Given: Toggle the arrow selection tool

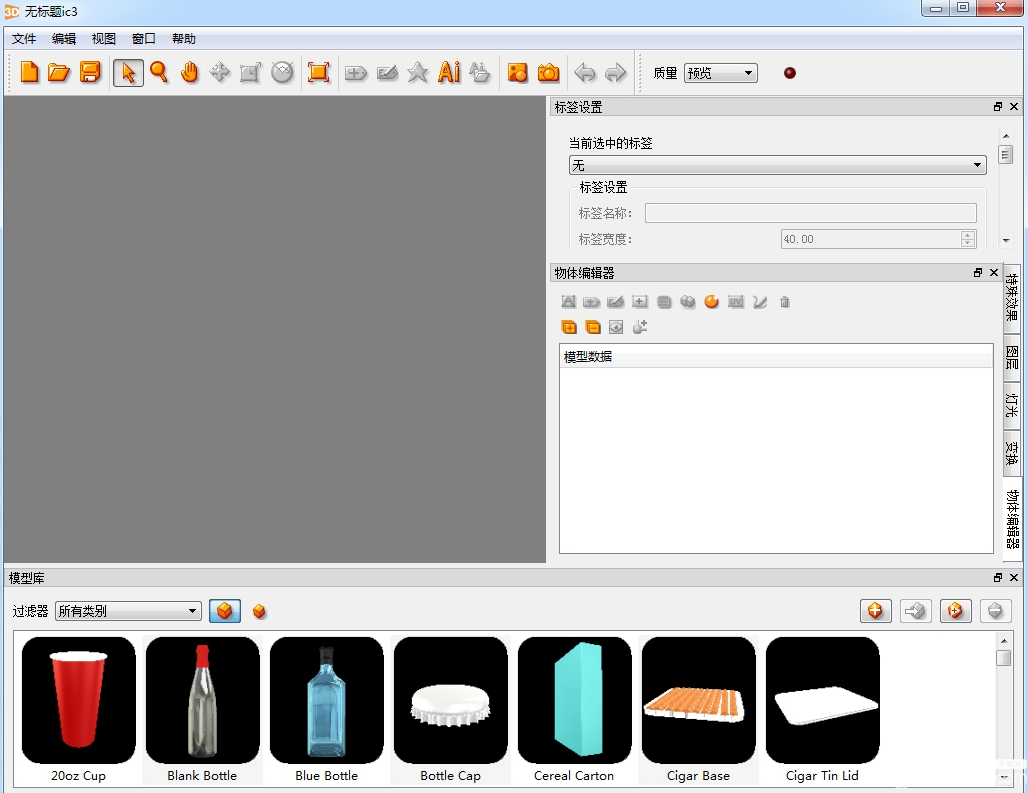Looking at the screenshot, I should tap(128, 73).
